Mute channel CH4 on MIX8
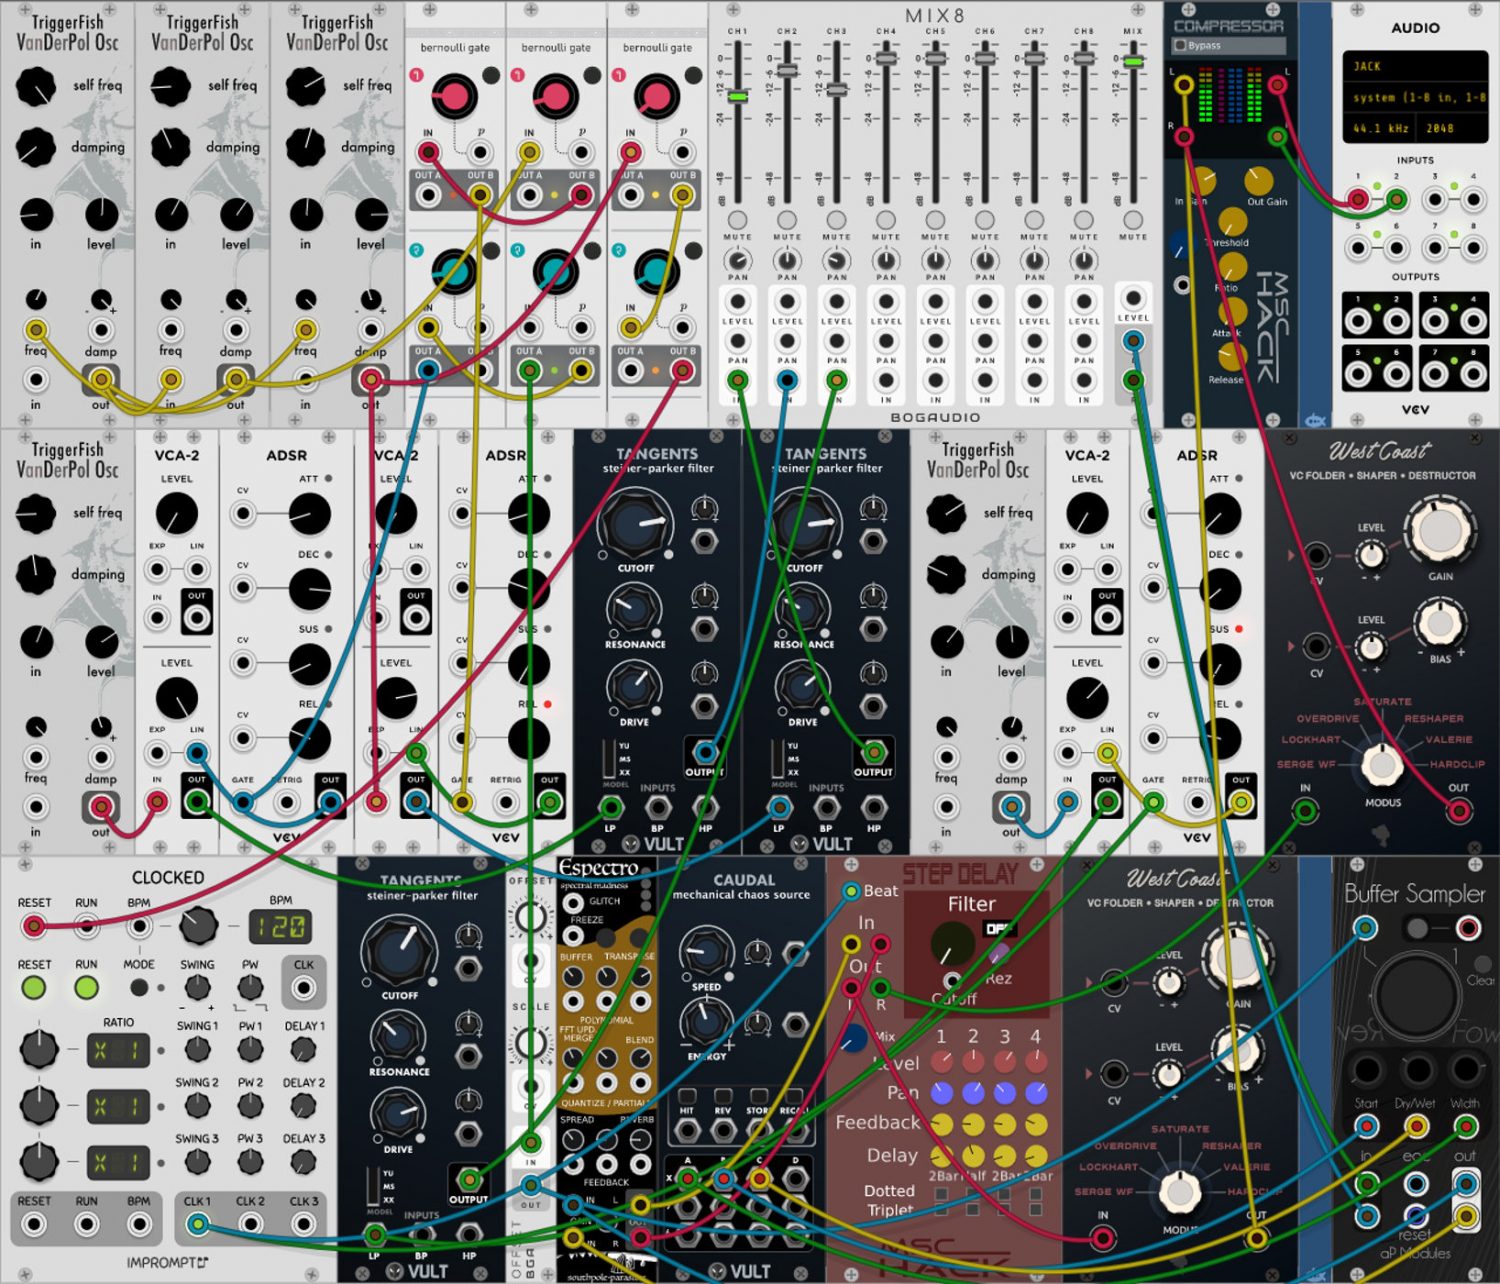Image resolution: width=1500 pixels, height=1284 pixels. 886,220
